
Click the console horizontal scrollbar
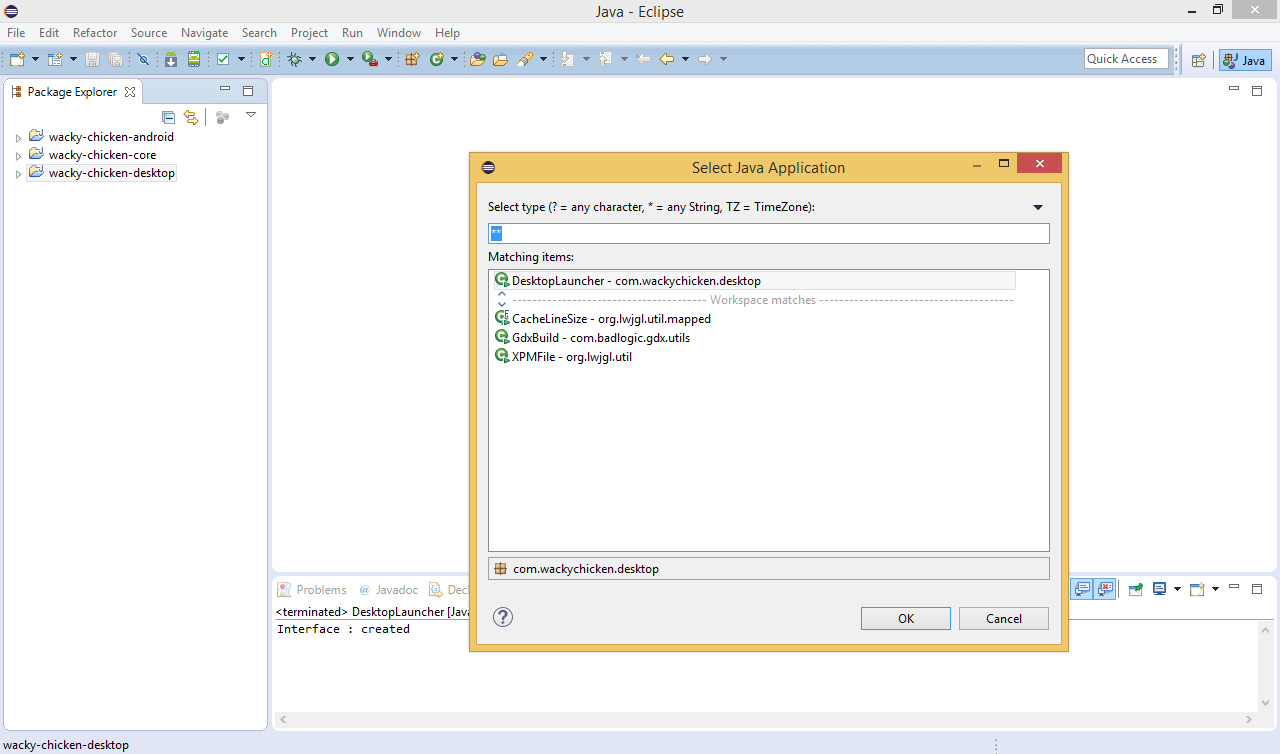766,719
